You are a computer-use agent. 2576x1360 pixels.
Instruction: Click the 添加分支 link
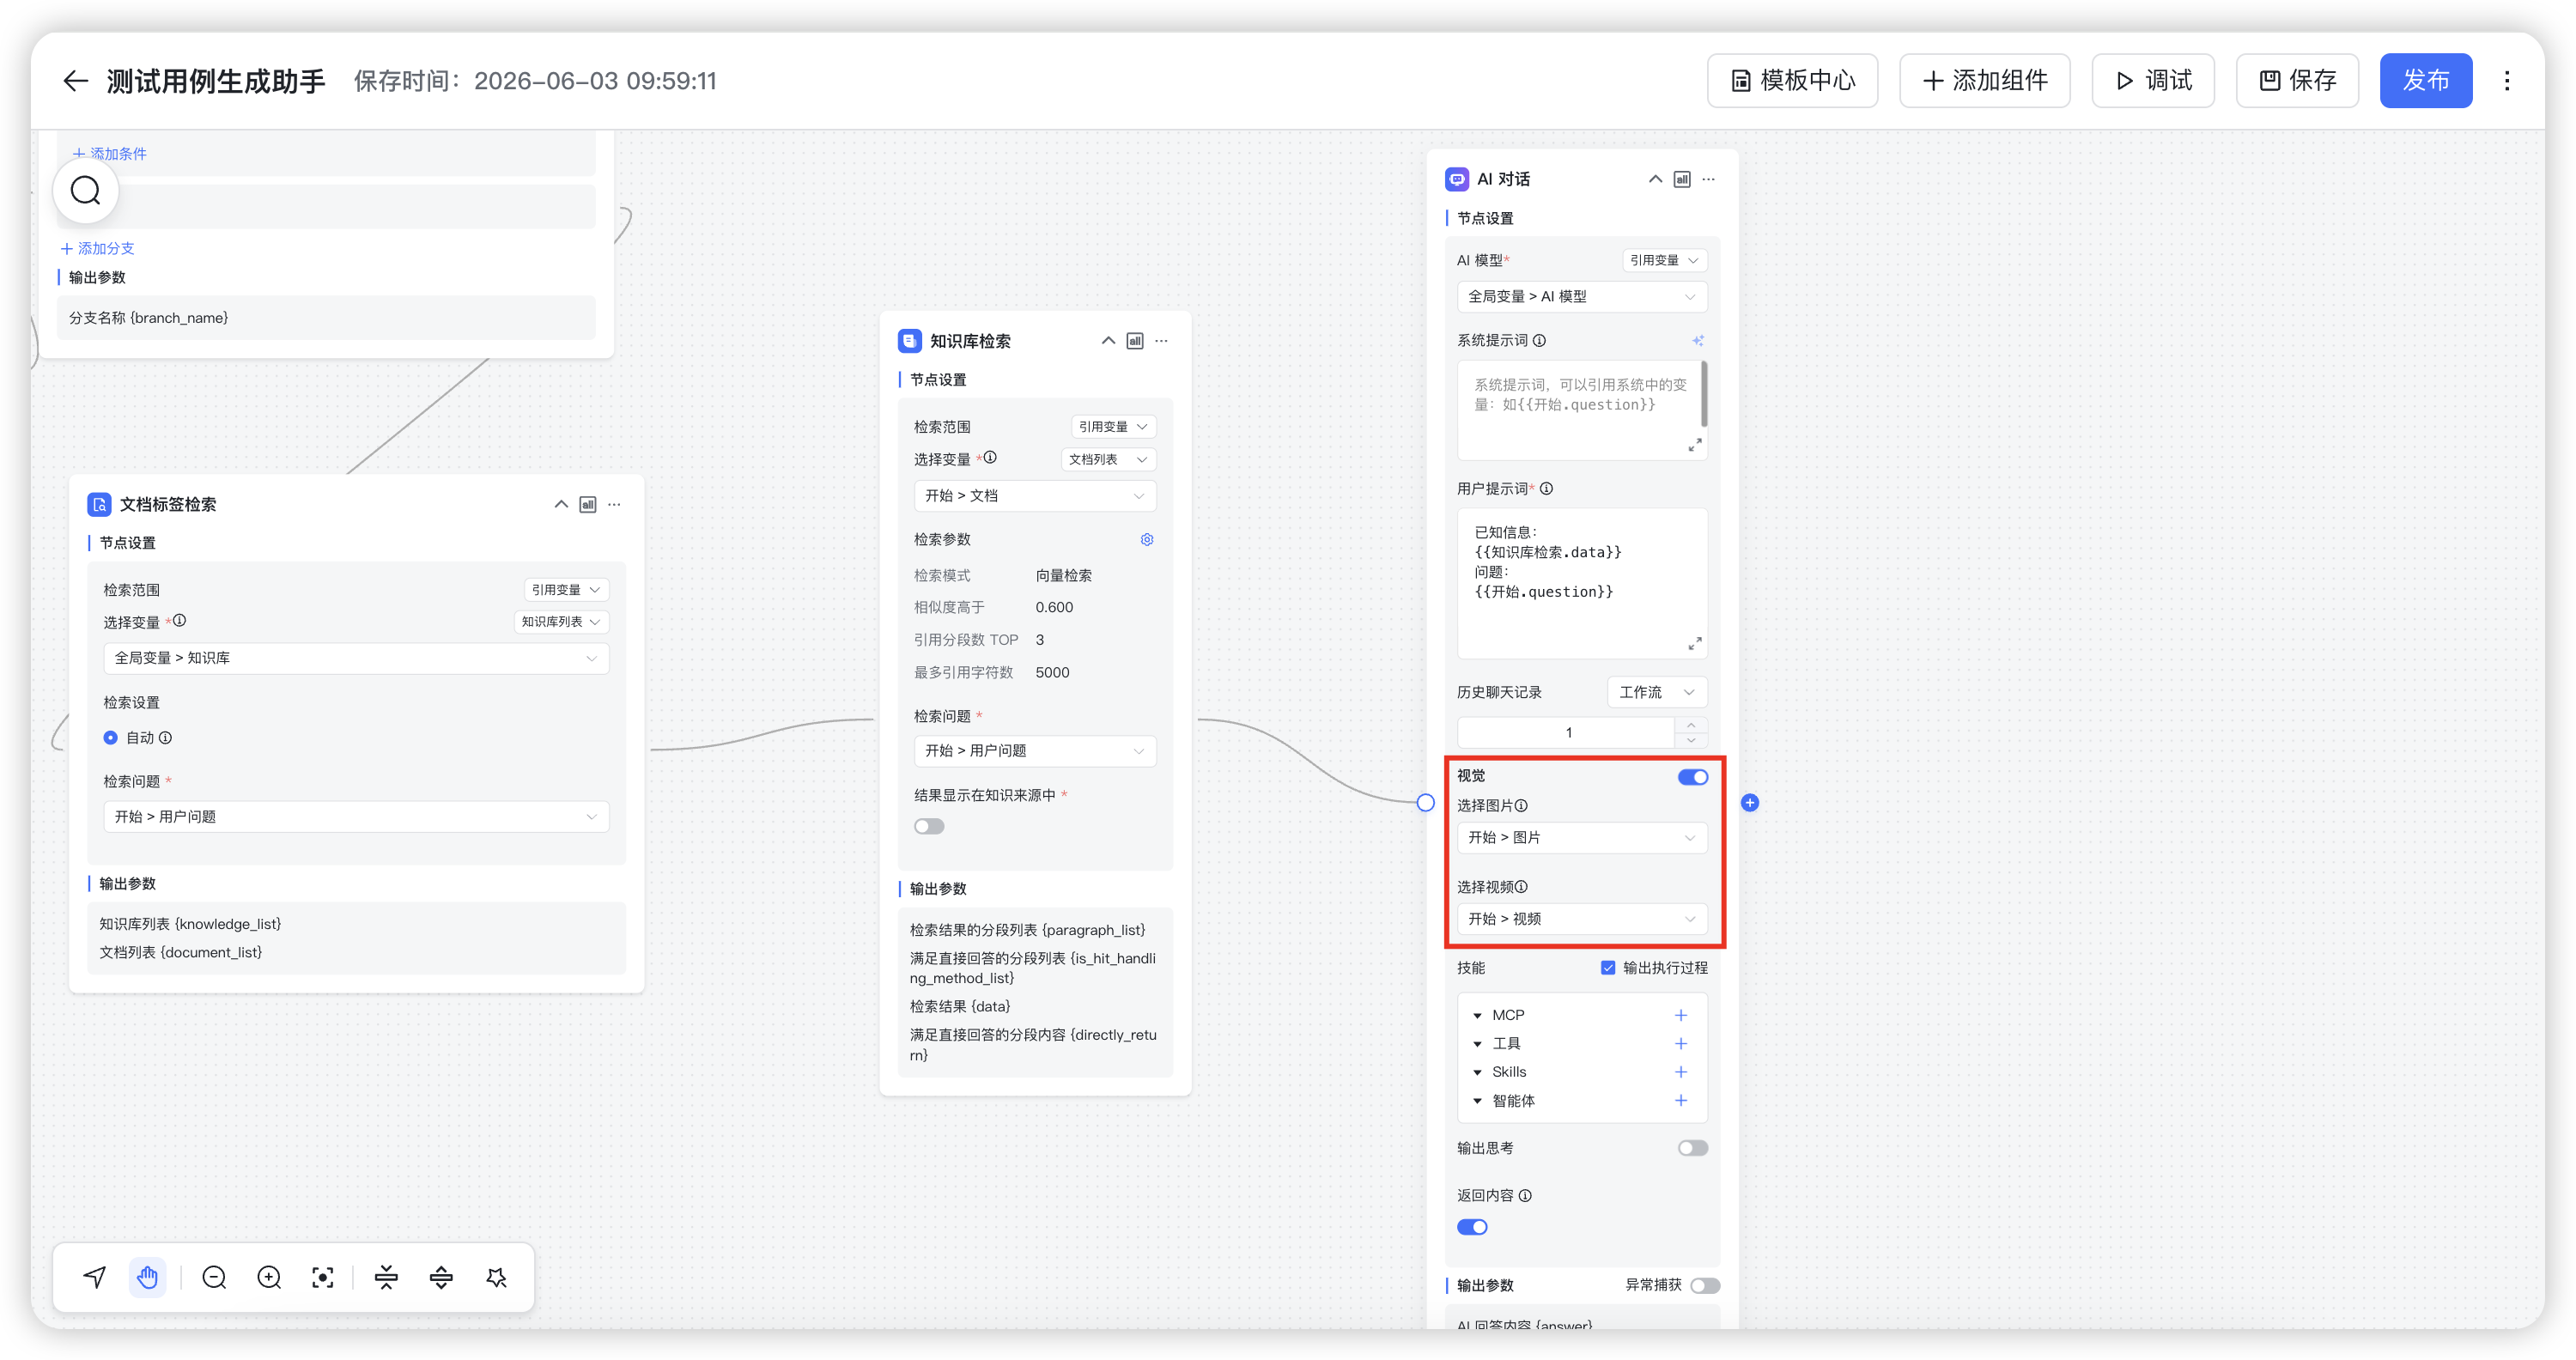click(97, 248)
